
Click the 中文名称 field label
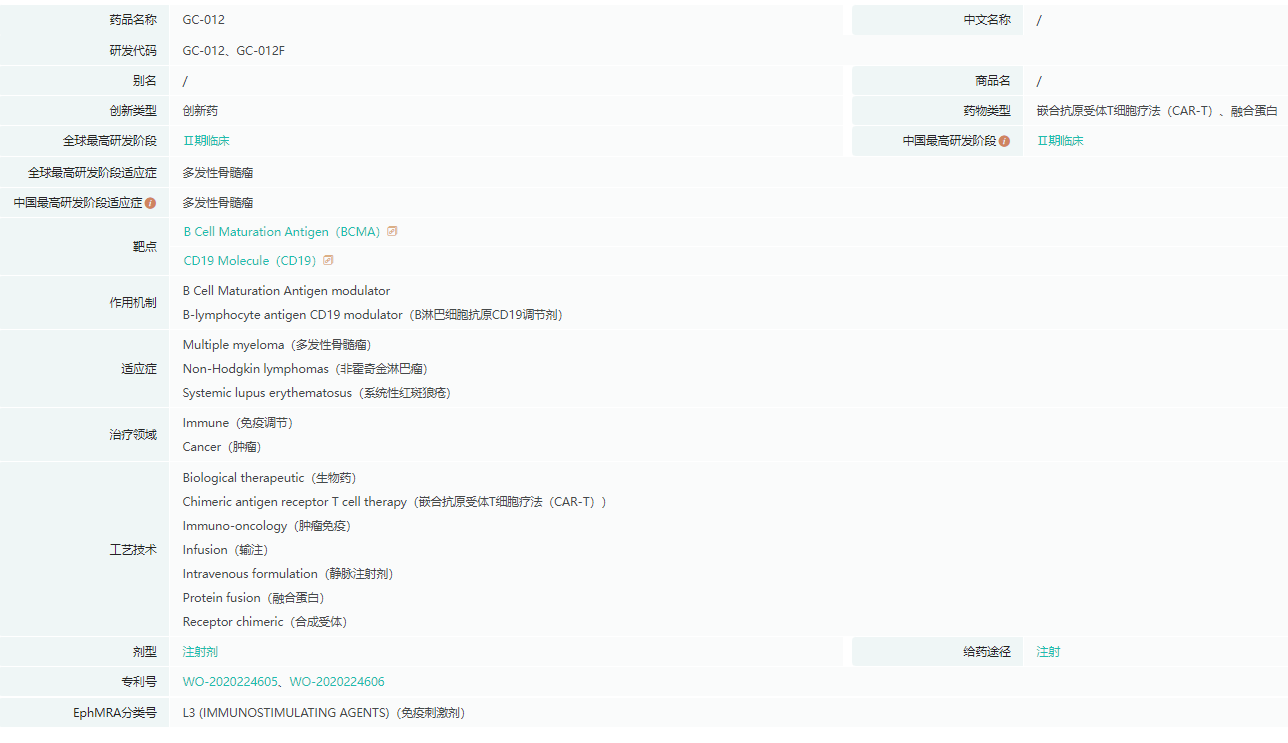click(987, 20)
